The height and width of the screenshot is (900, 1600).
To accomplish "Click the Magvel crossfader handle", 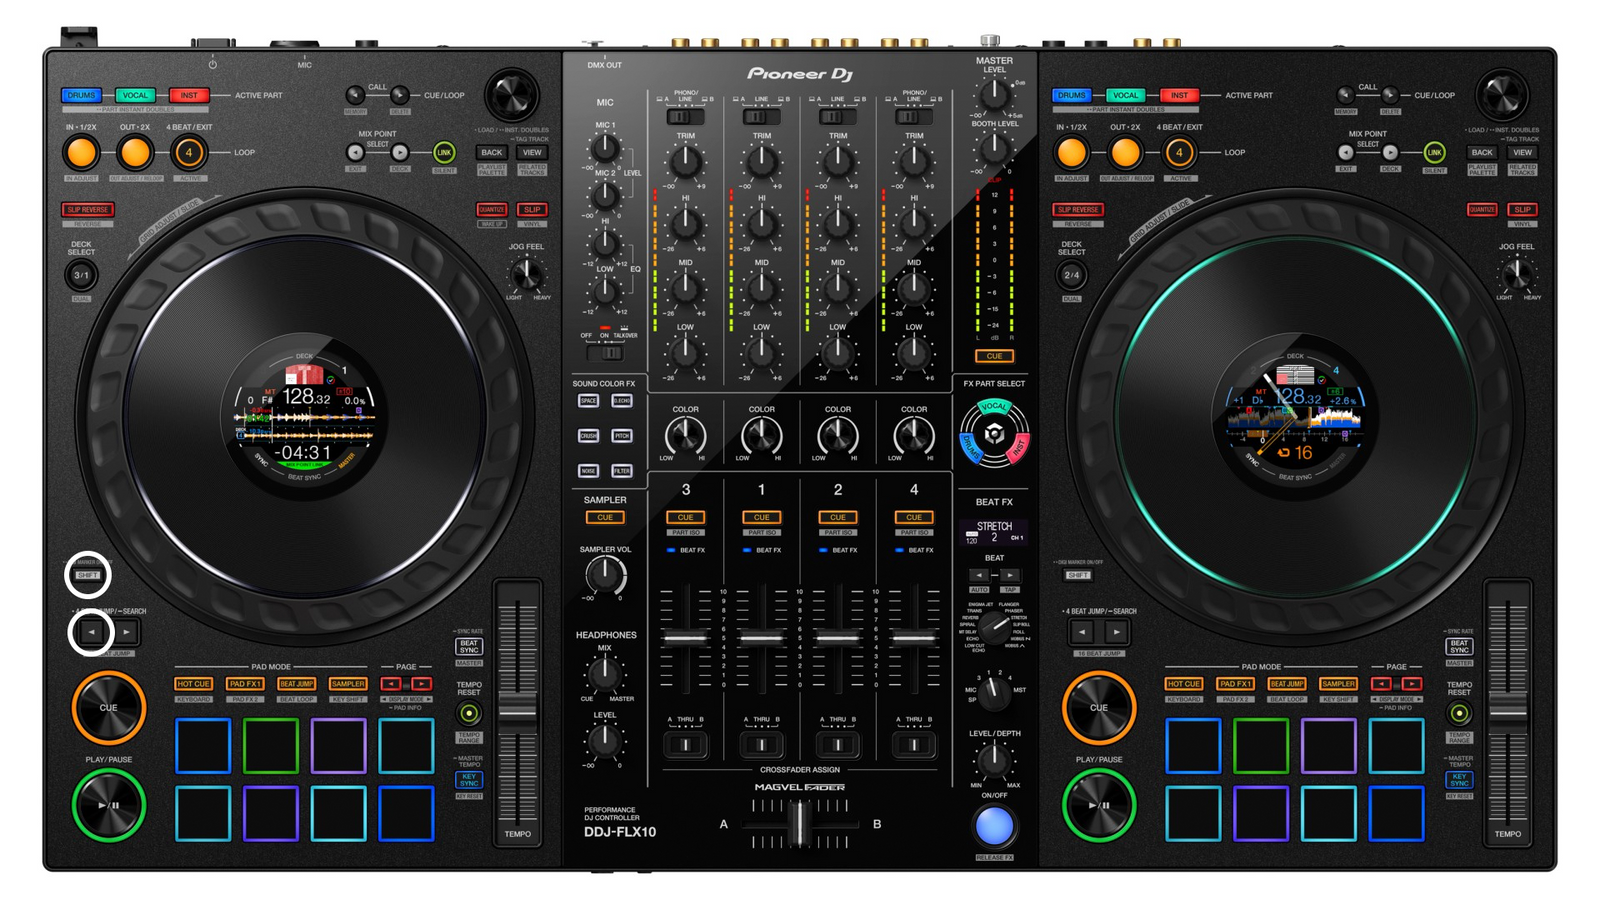I will coord(798,823).
